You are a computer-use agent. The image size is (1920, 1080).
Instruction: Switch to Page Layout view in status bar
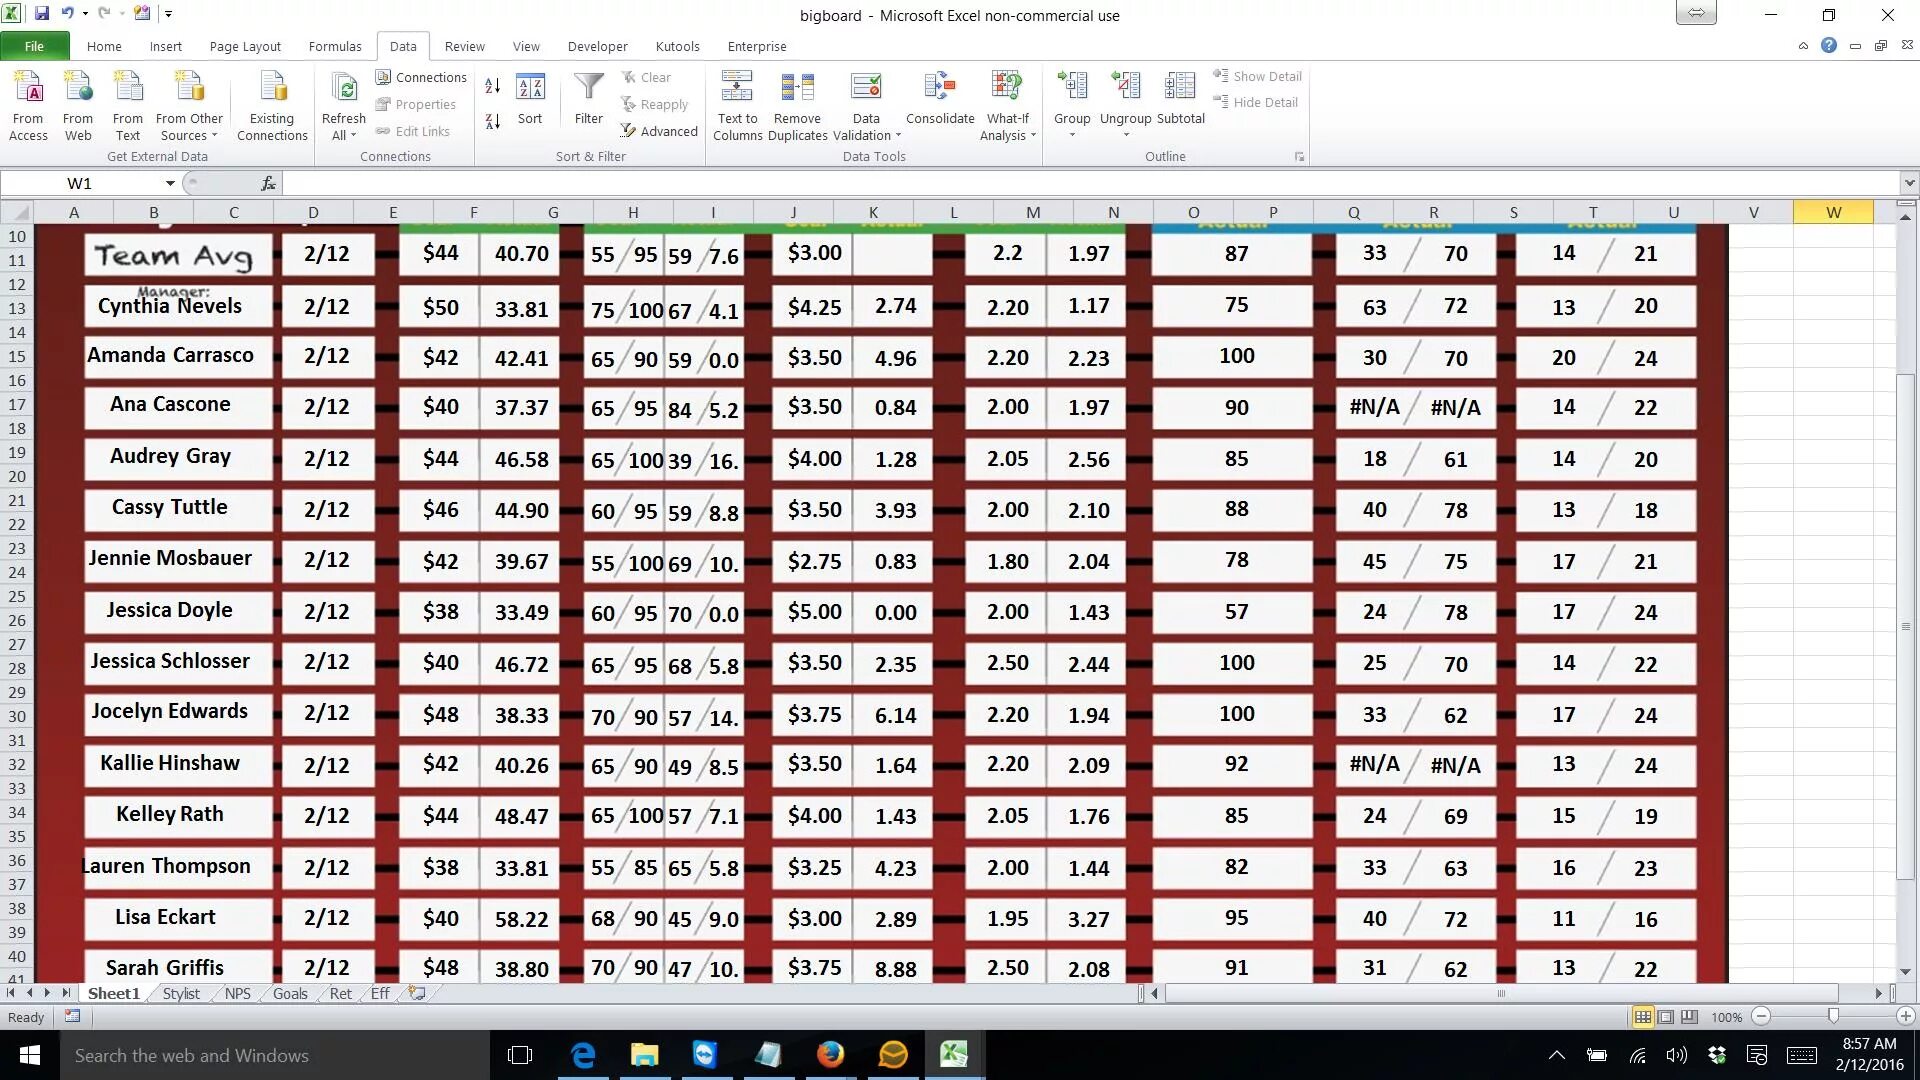[1666, 1017]
